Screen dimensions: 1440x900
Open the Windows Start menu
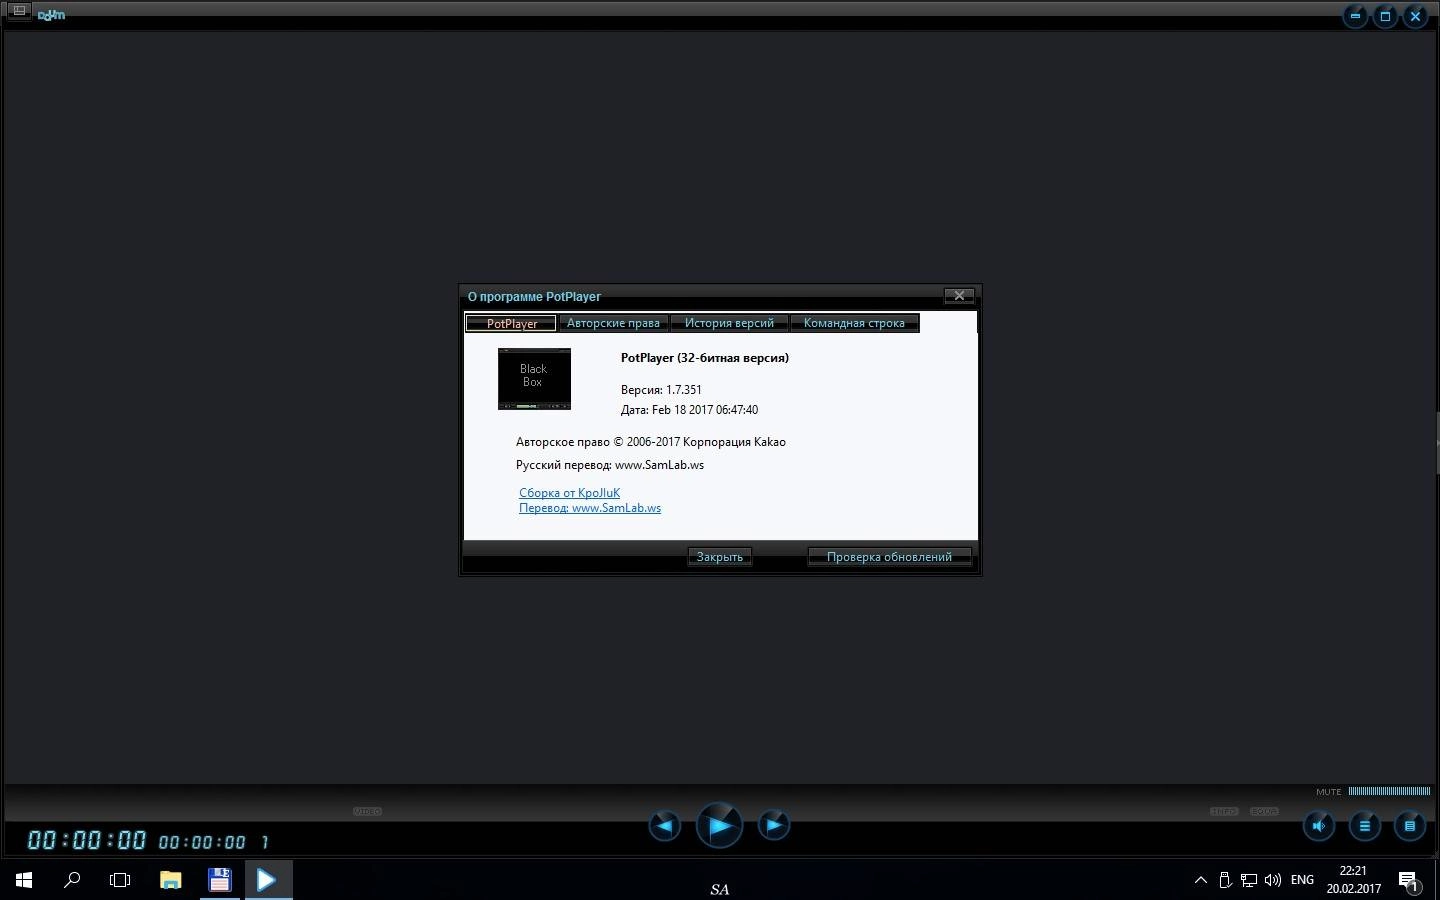[x=24, y=880]
